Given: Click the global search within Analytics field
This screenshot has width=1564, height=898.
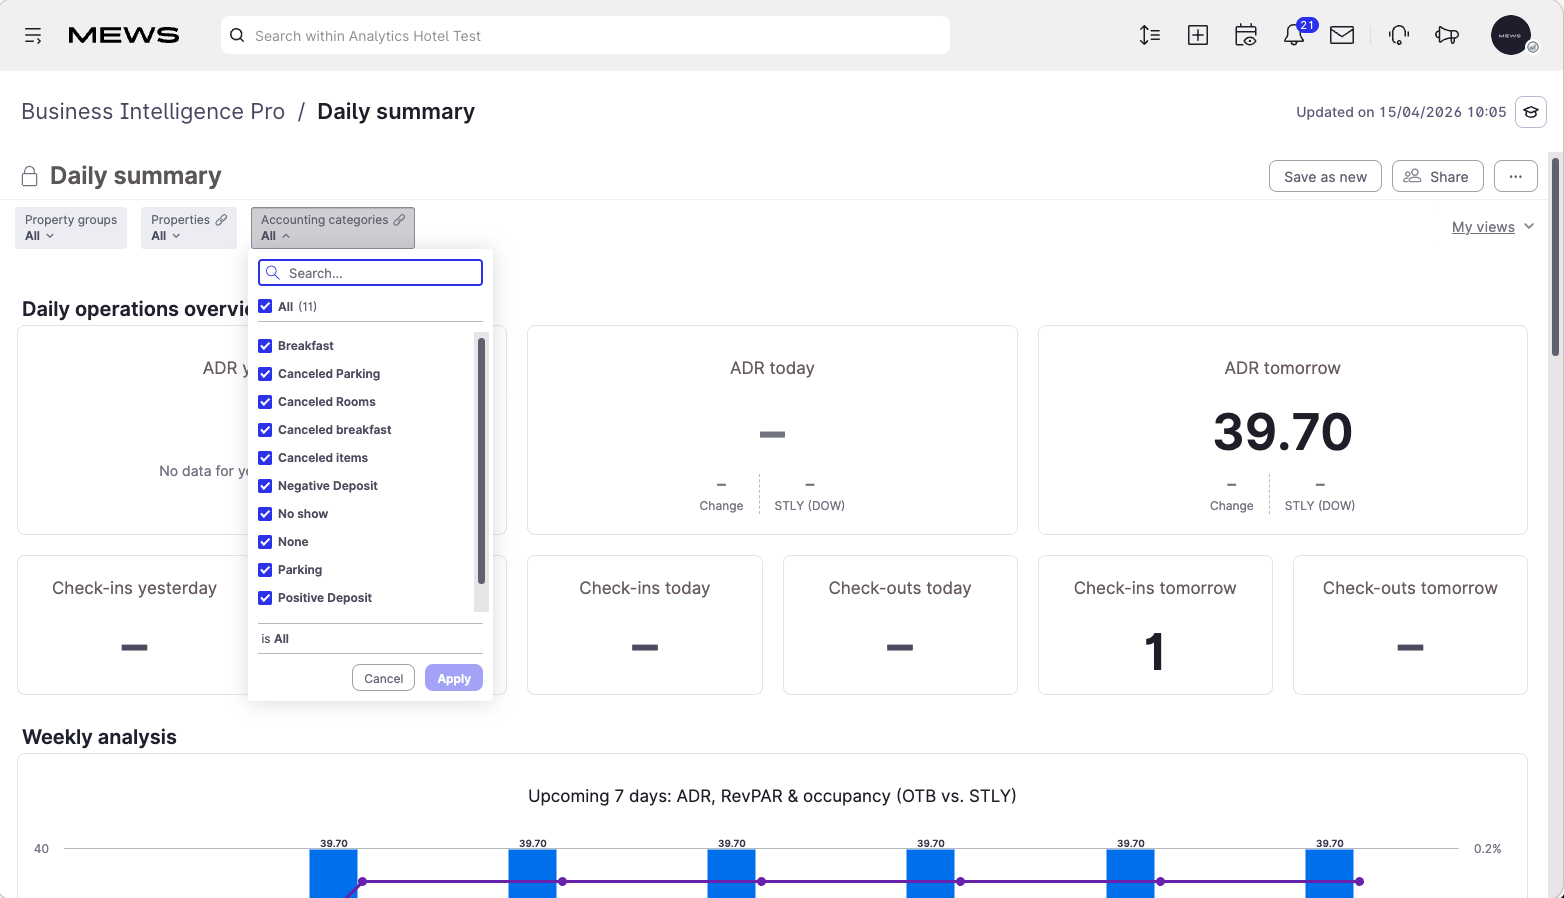Looking at the screenshot, I should [x=585, y=35].
